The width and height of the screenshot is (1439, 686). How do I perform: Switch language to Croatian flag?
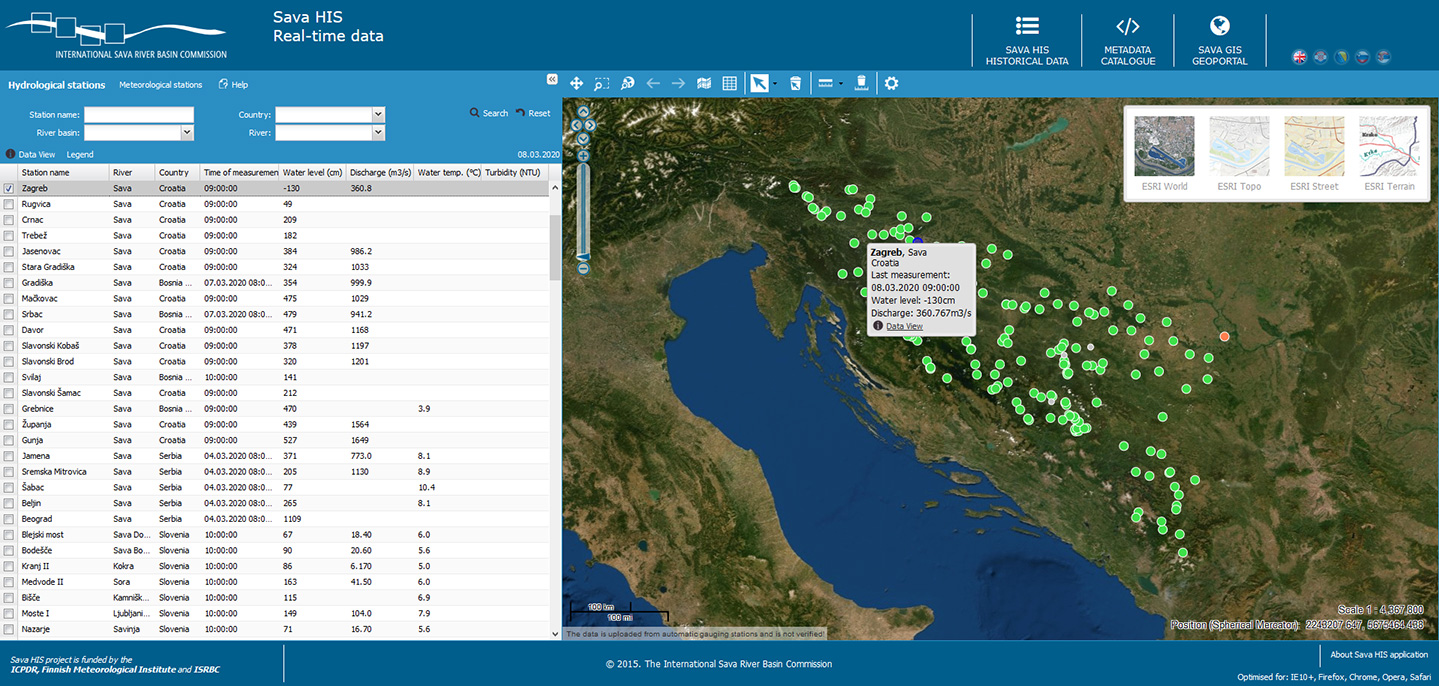(x=1320, y=57)
